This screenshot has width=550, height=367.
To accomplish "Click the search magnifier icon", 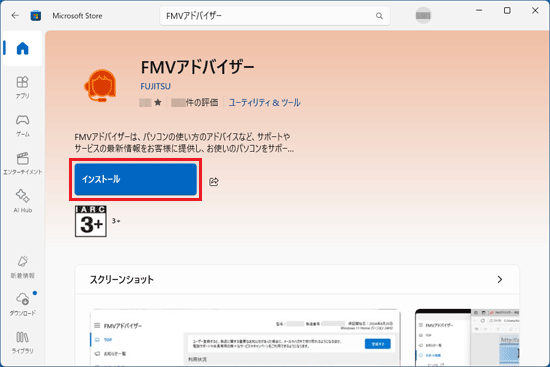I will tap(379, 16).
